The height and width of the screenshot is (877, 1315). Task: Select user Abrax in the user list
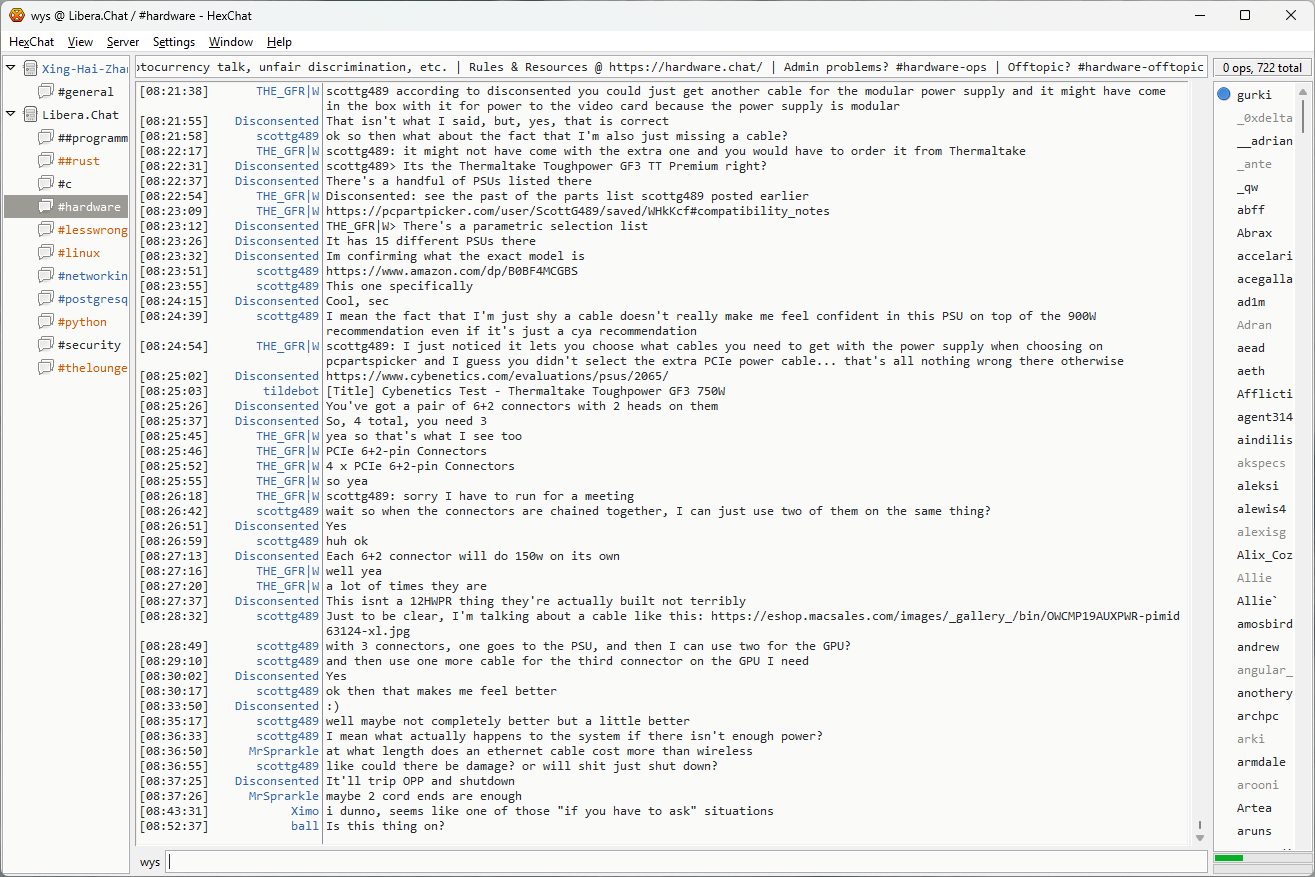click(1254, 233)
